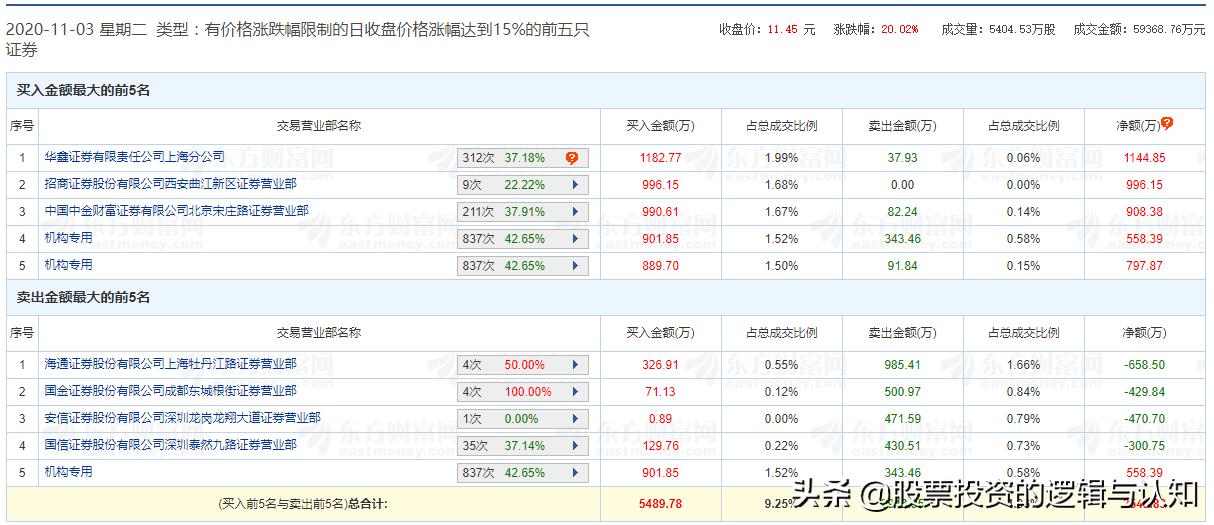Click buy amount 71.13 for 国金证券

coord(660,392)
